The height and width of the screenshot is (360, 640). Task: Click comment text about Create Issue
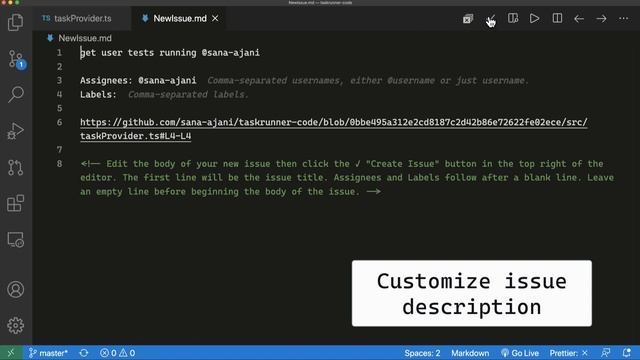[347, 178]
